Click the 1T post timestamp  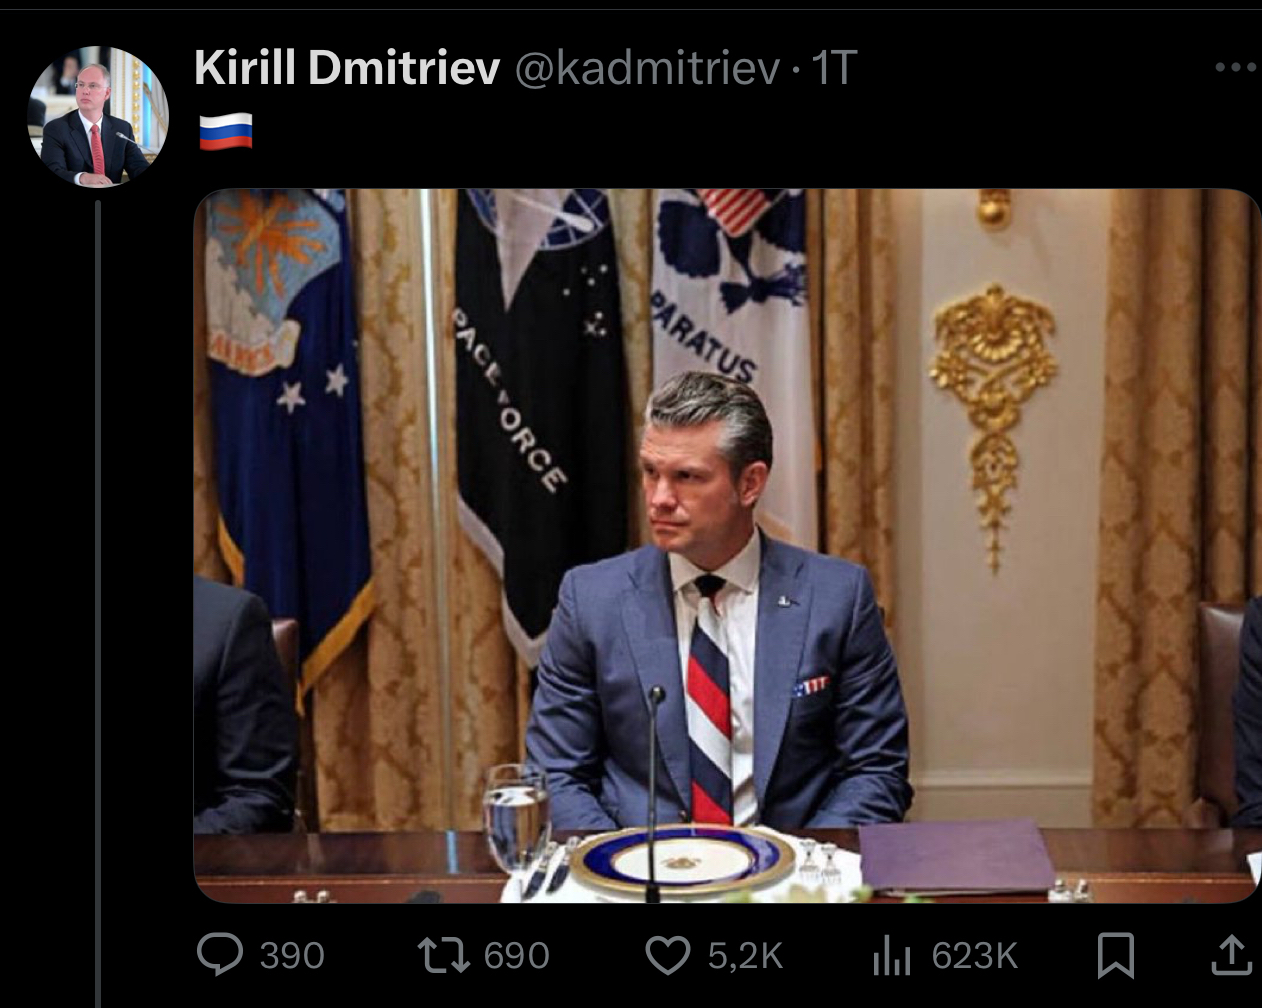coord(833,68)
